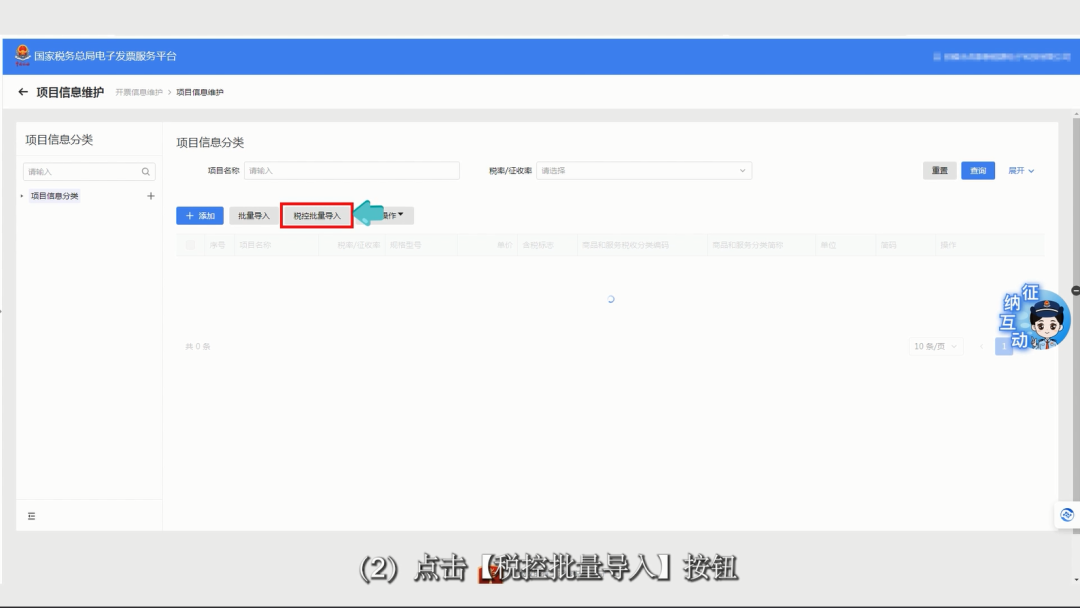
Task: Click the tax bureau emblem logo
Action: (22, 56)
